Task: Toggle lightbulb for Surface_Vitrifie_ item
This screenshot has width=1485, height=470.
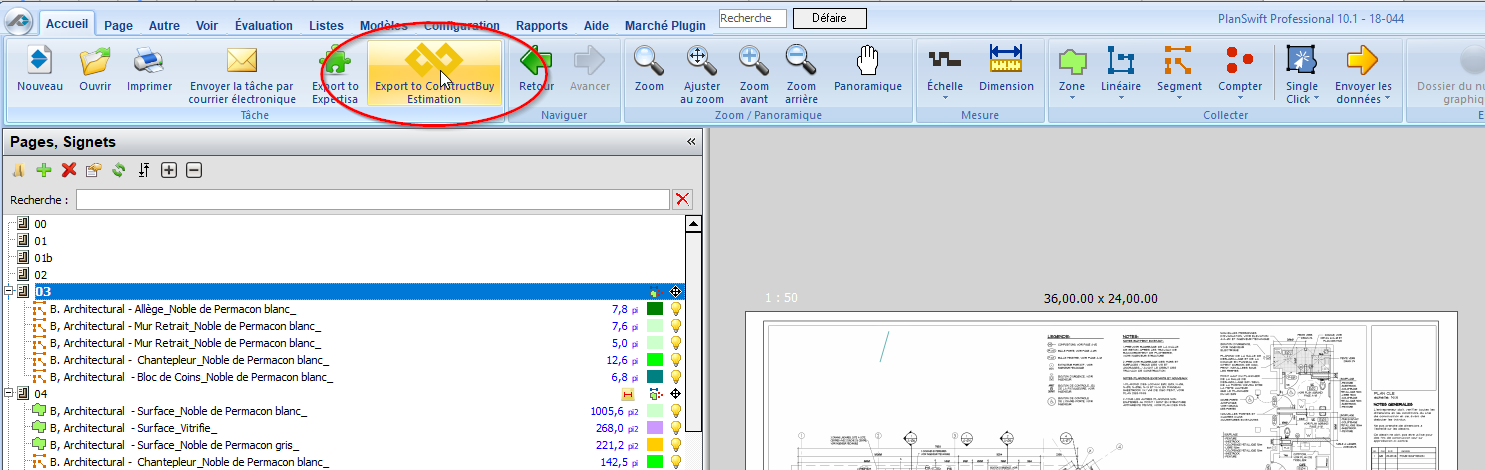Action: point(676,428)
